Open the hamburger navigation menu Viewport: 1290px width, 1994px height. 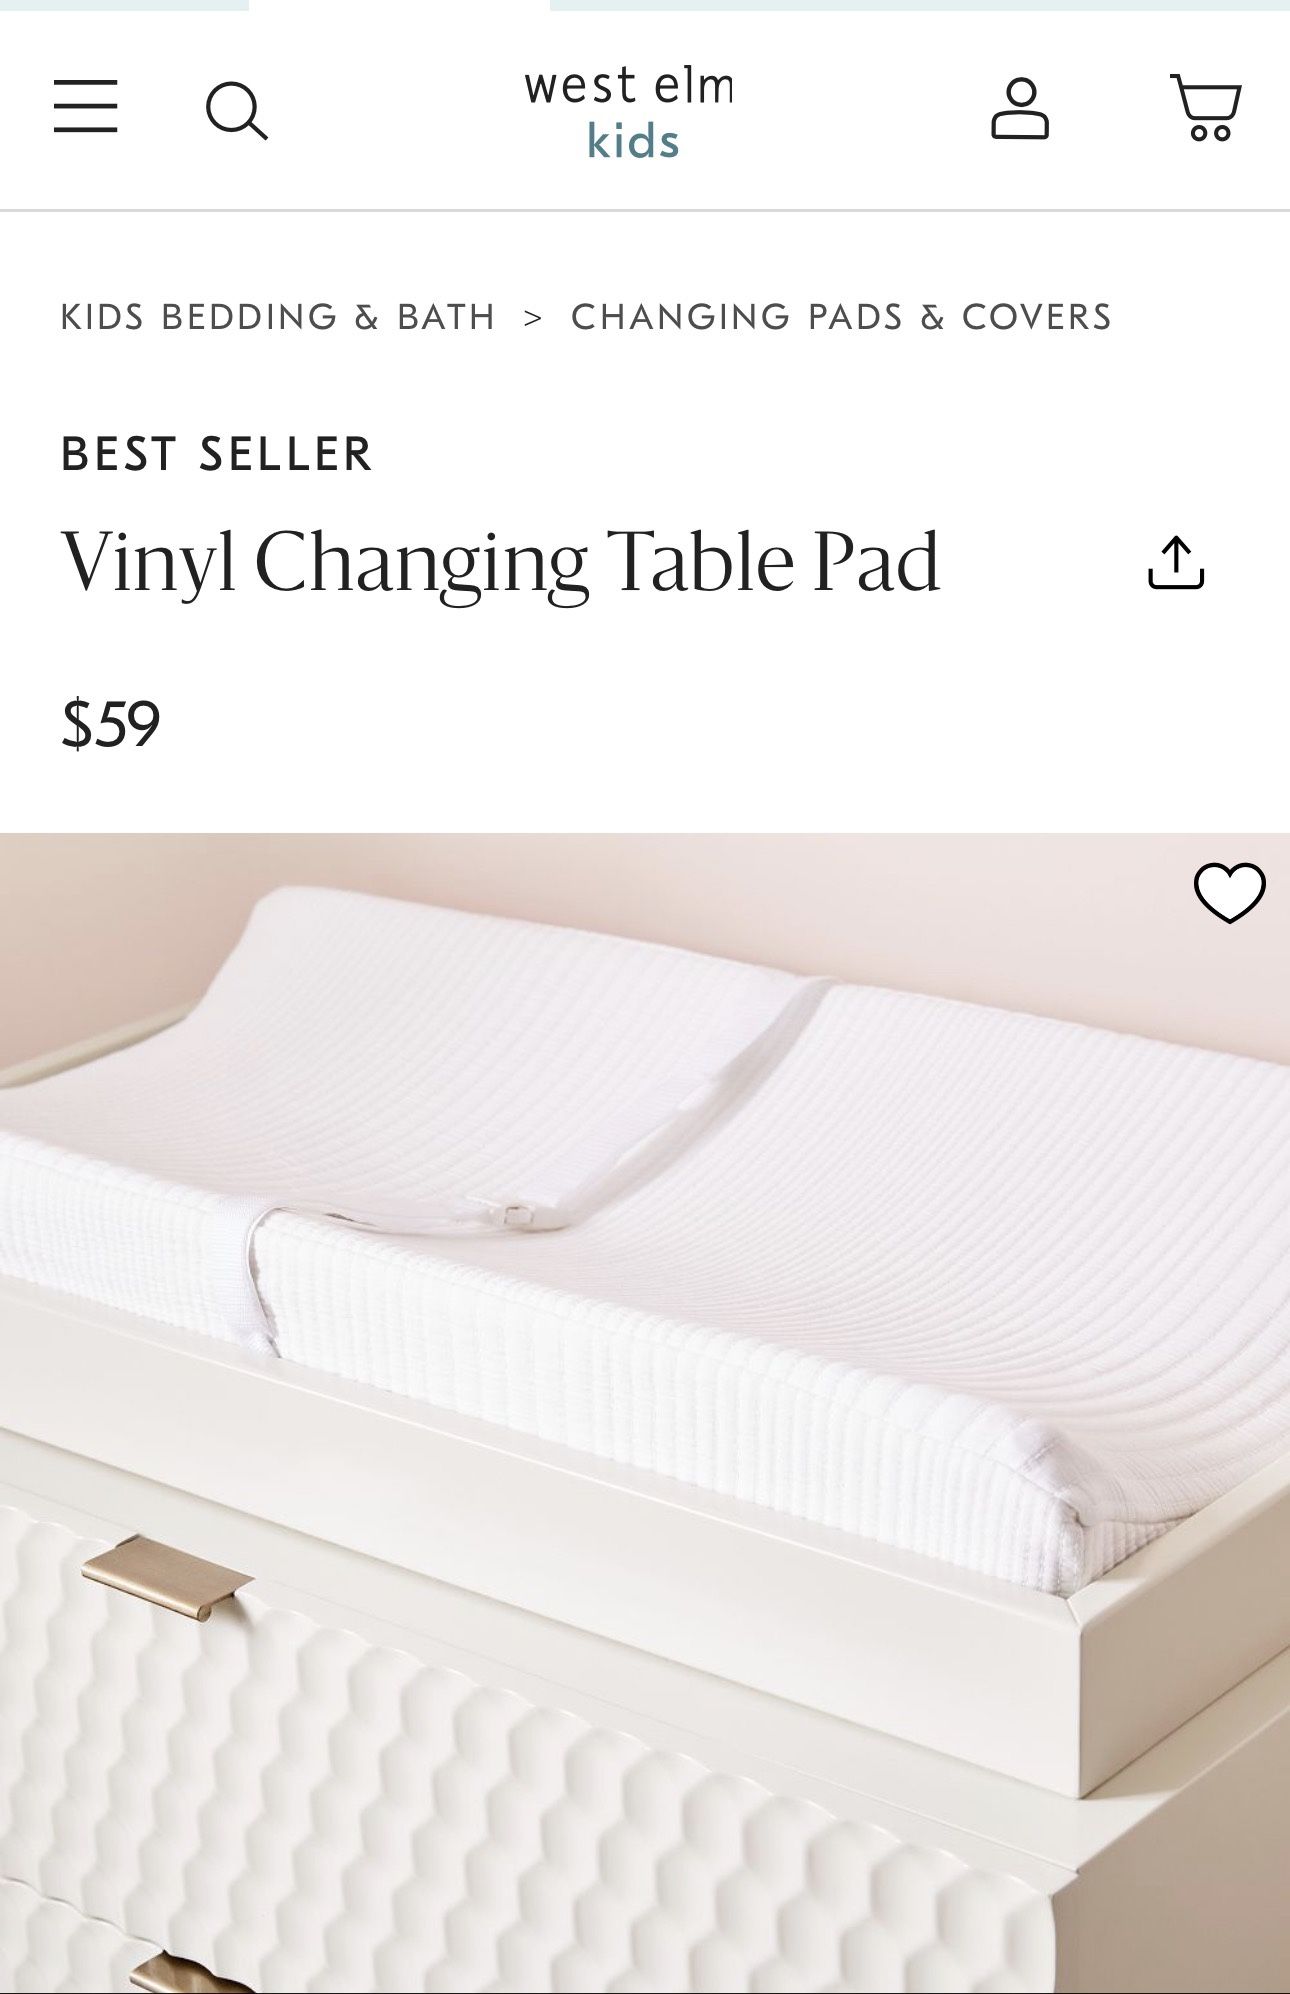(x=86, y=107)
